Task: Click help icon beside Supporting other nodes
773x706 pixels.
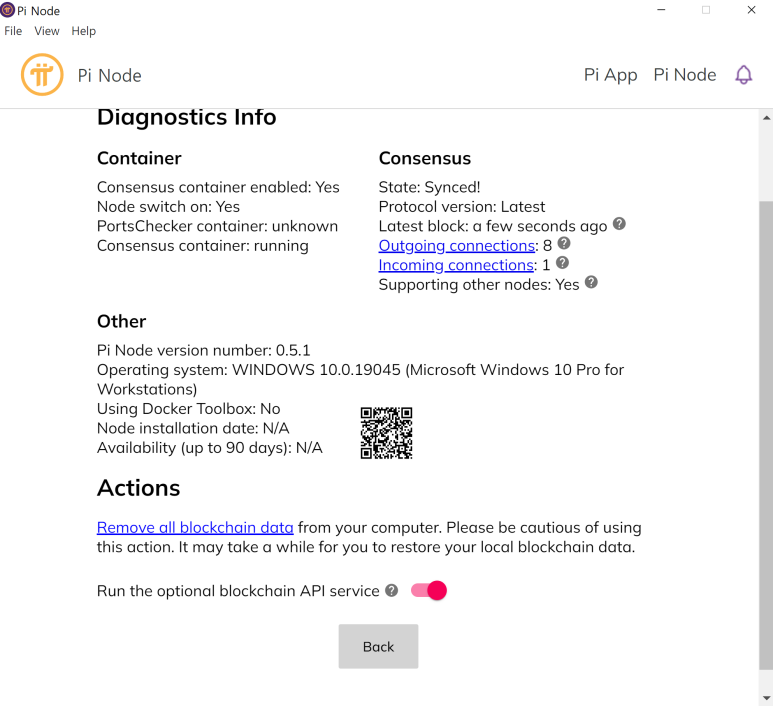Action: click(591, 282)
